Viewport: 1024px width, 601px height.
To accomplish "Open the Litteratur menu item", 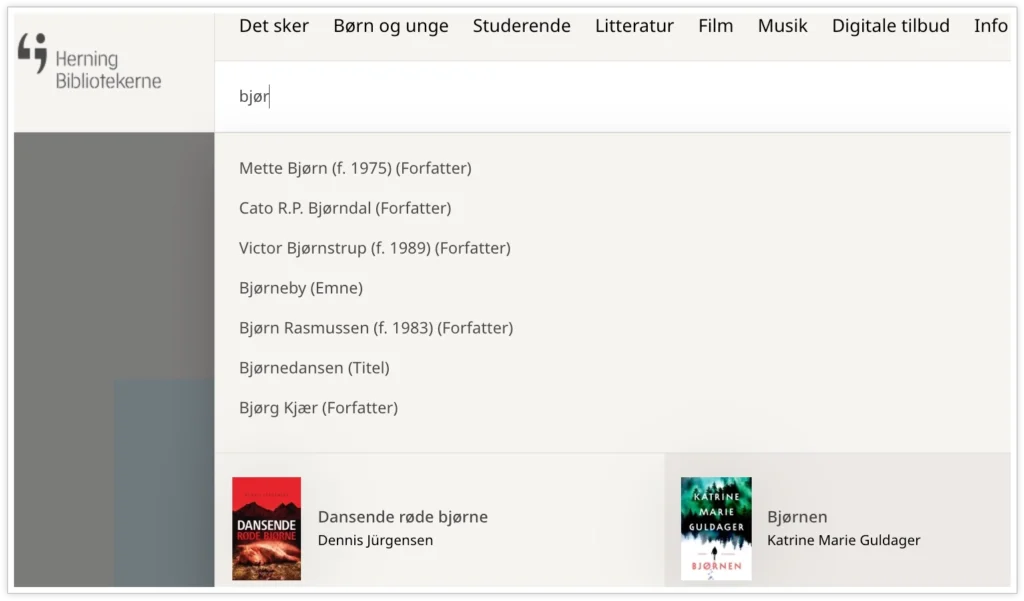I will click(x=634, y=26).
